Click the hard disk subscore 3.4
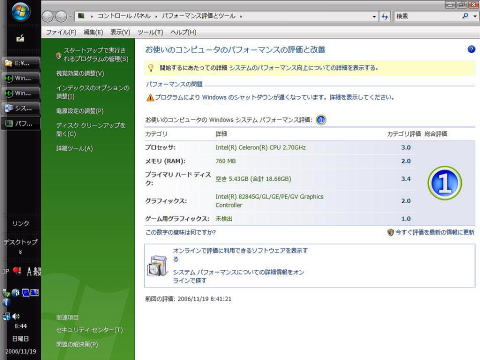This screenshot has height=360, width=480. (406, 179)
